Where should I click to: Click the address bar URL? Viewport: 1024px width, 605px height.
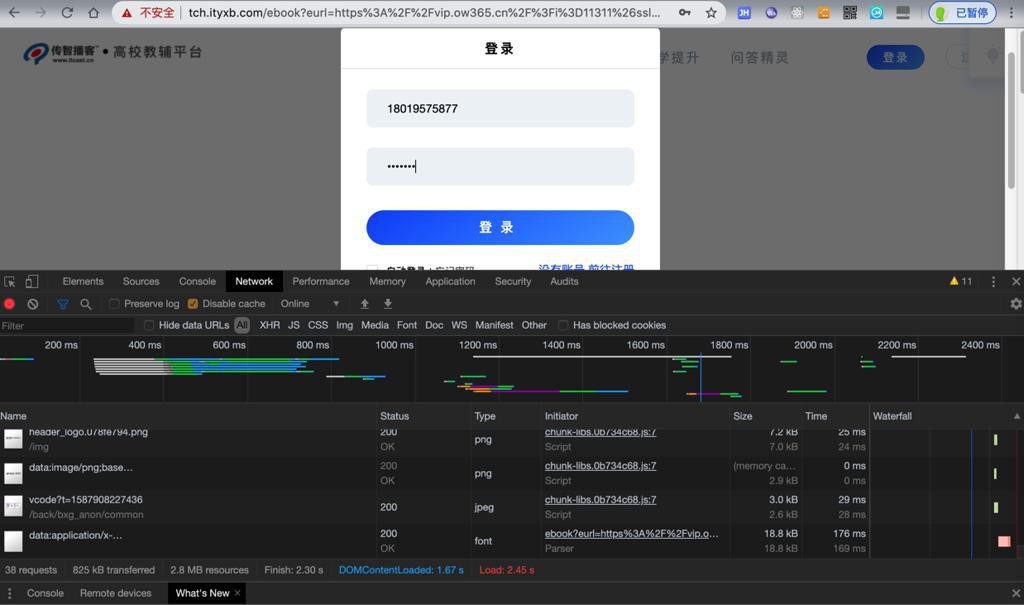click(424, 12)
